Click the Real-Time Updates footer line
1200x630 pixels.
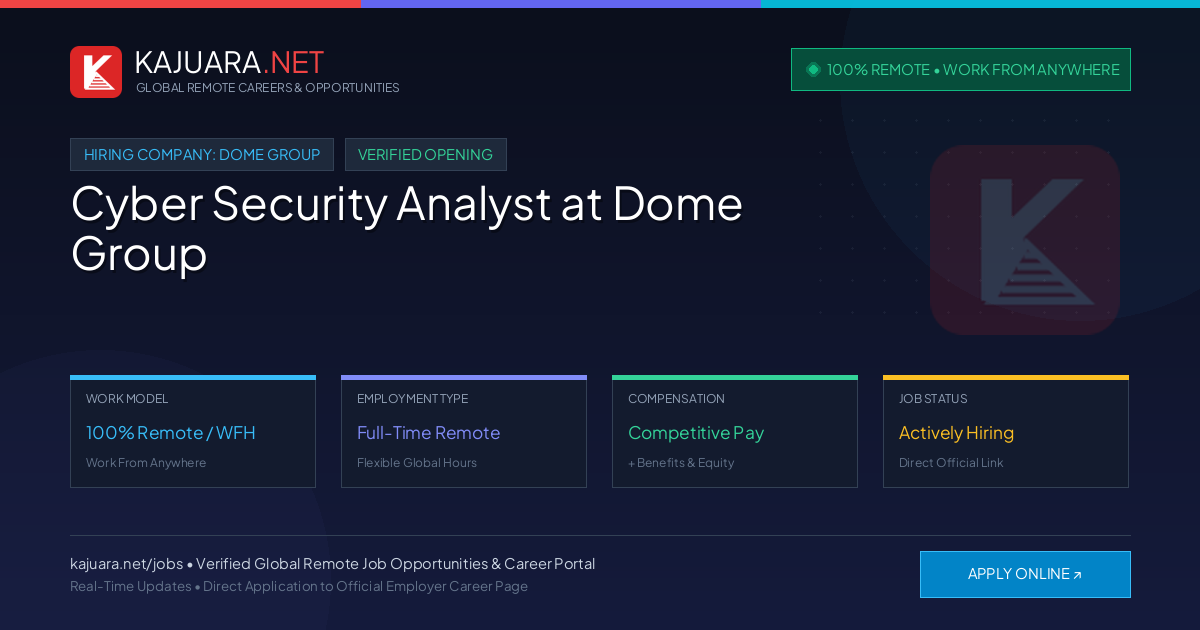299,586
